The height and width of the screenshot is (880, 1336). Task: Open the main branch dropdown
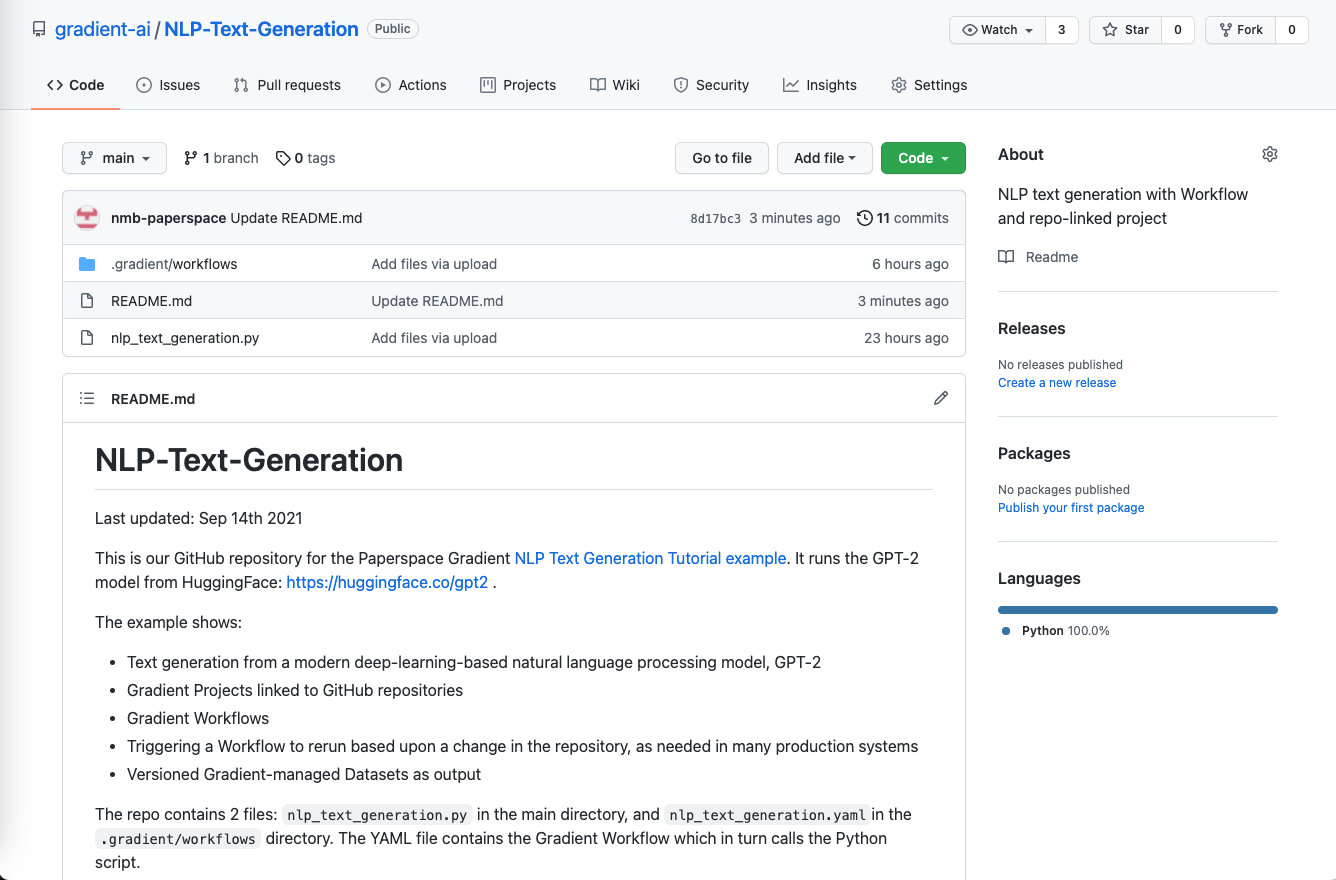click(x=115, y=158)
